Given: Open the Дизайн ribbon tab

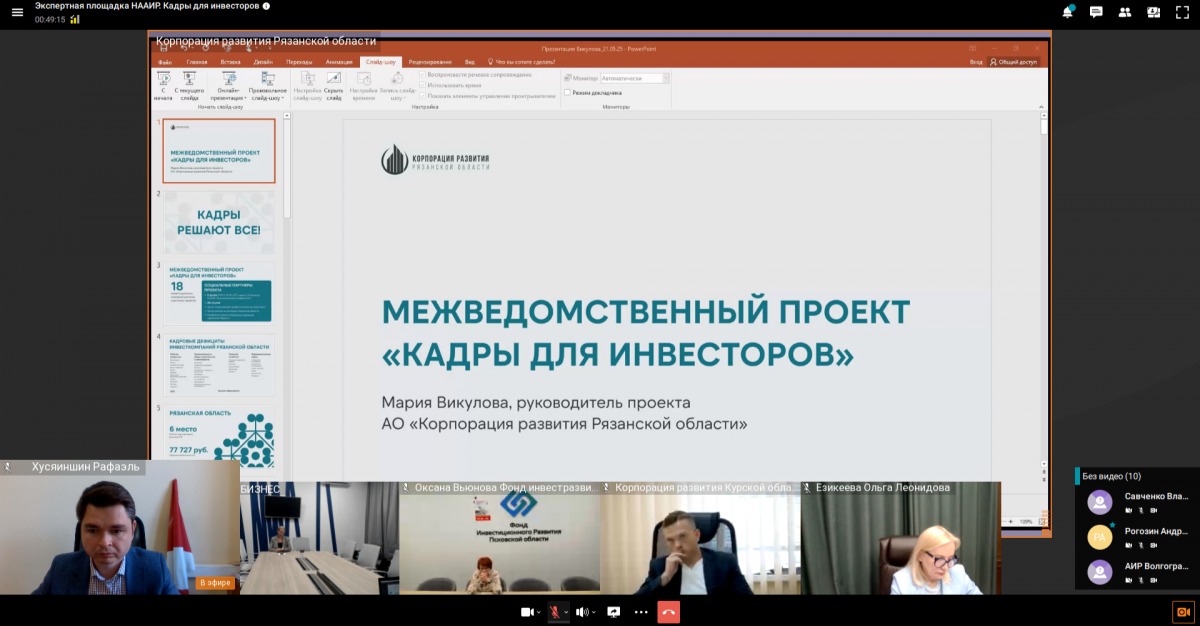Looking at the screenshot, I should tap(263, 62).
